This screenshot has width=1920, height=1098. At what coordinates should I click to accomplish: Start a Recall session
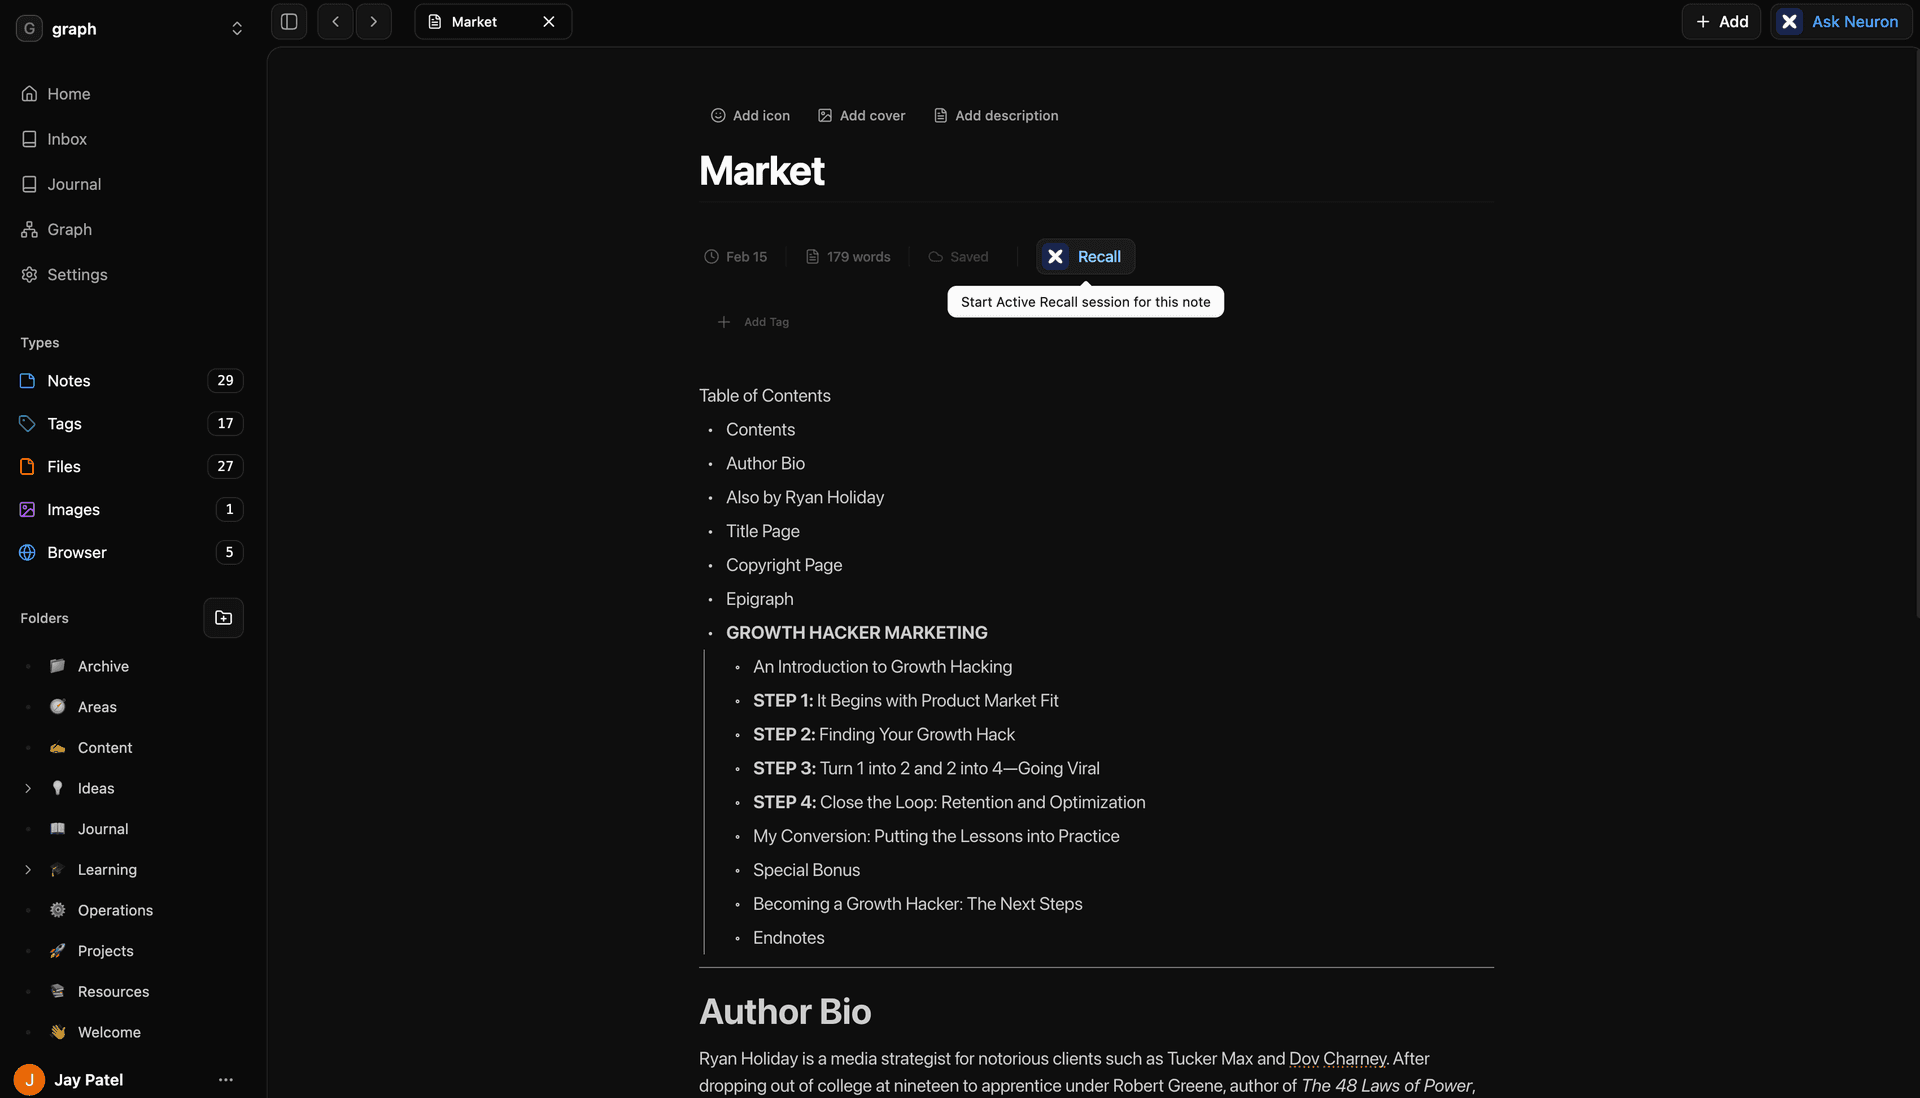(x=1085, y=257)
